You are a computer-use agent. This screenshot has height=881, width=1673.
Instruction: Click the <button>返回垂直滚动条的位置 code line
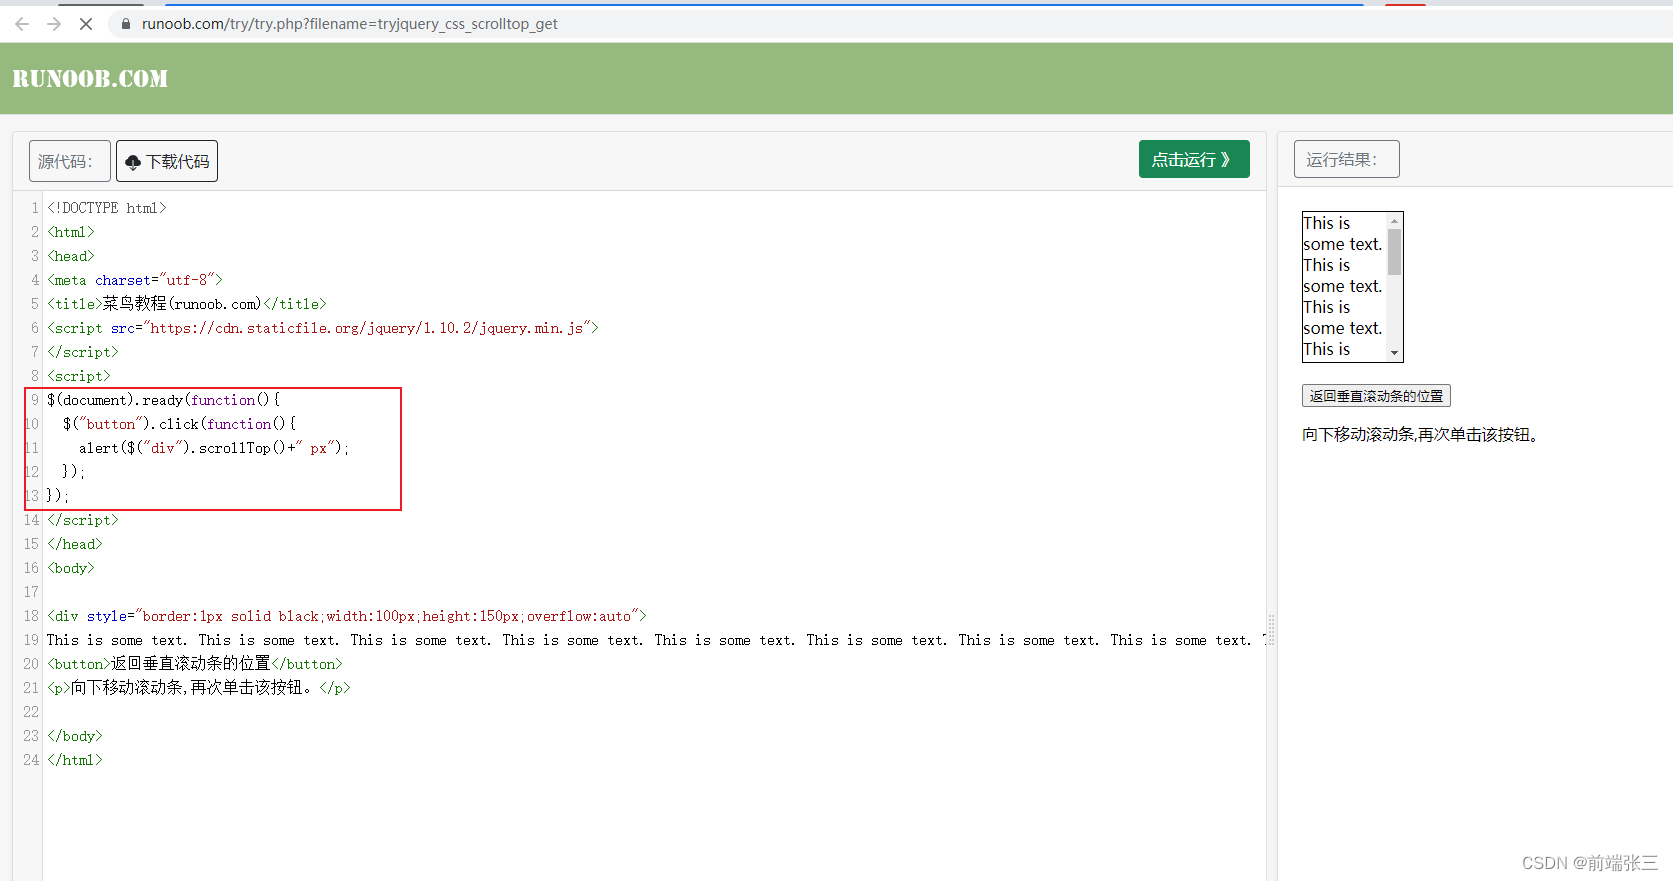click(195, 664)
